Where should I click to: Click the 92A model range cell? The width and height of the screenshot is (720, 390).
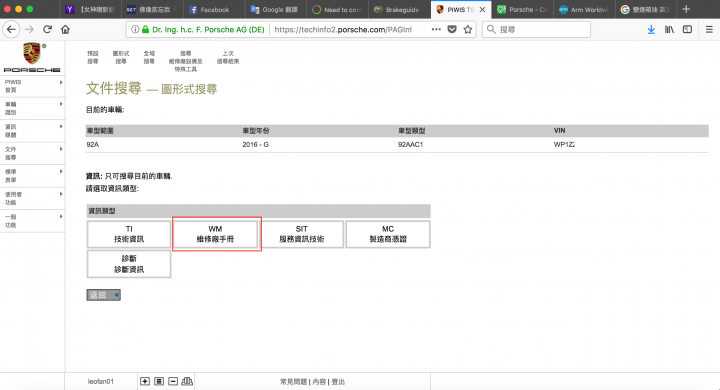click(x=93, y=144)
